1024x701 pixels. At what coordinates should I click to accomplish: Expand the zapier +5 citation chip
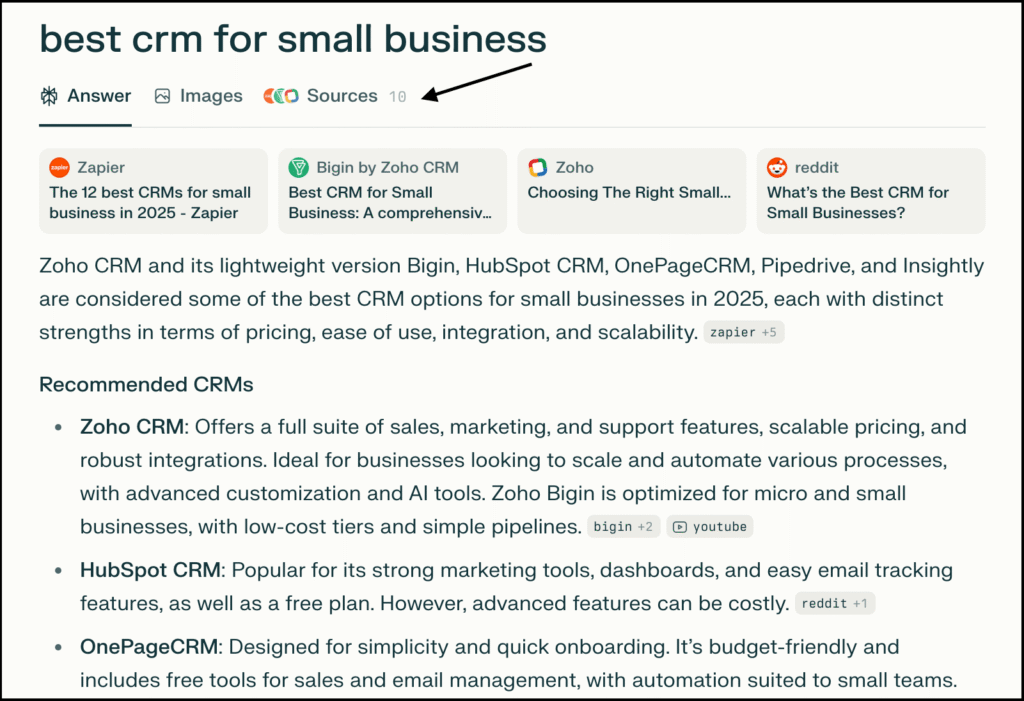(744, 331)
